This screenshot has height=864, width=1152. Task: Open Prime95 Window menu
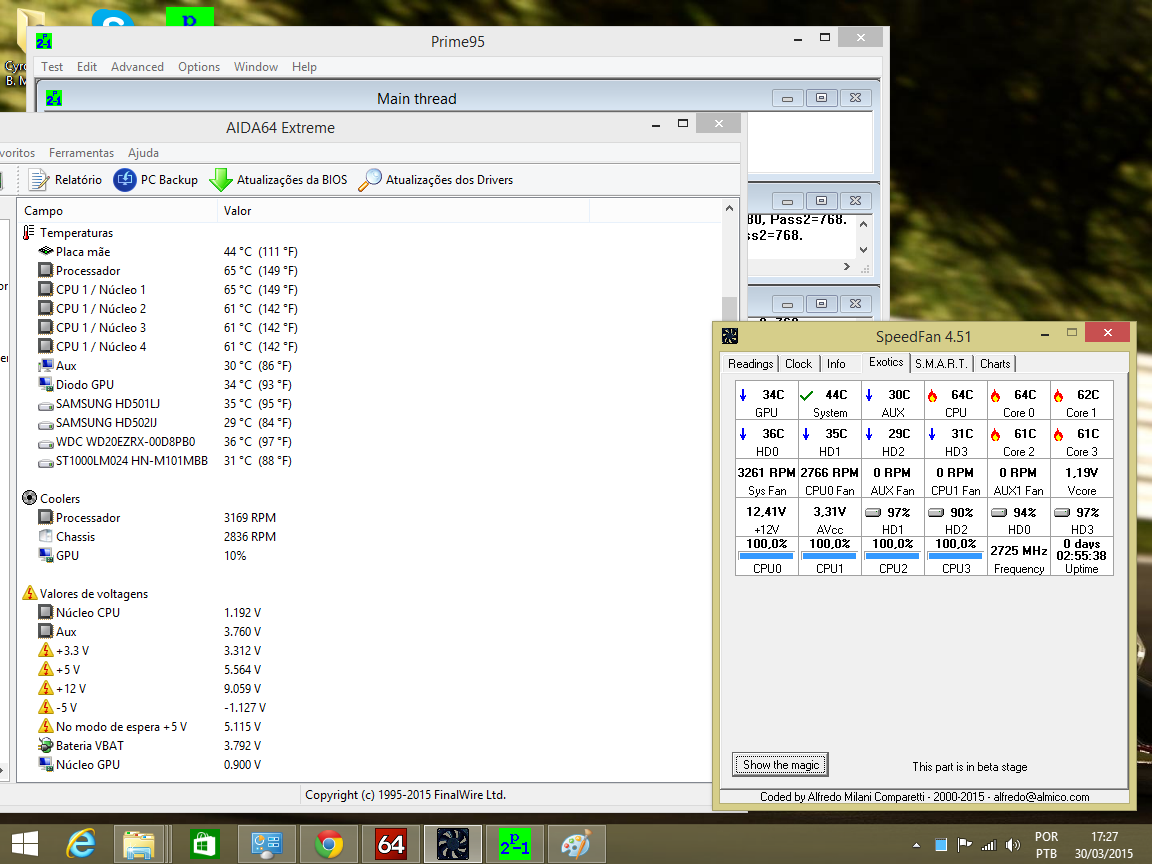point(256,67)
